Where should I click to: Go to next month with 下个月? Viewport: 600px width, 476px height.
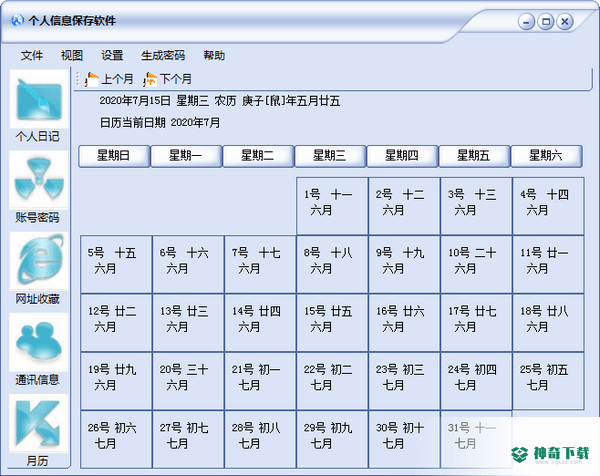[x=168, y=79]
